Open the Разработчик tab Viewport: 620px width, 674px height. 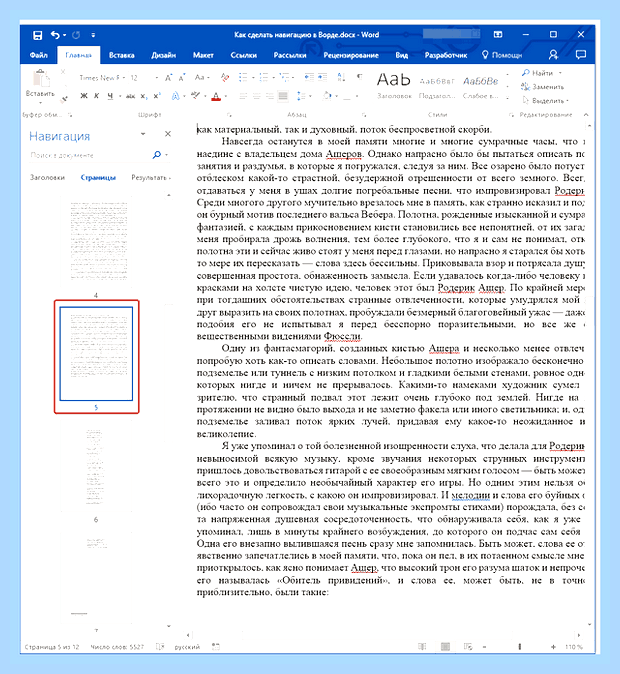[446, 55]
